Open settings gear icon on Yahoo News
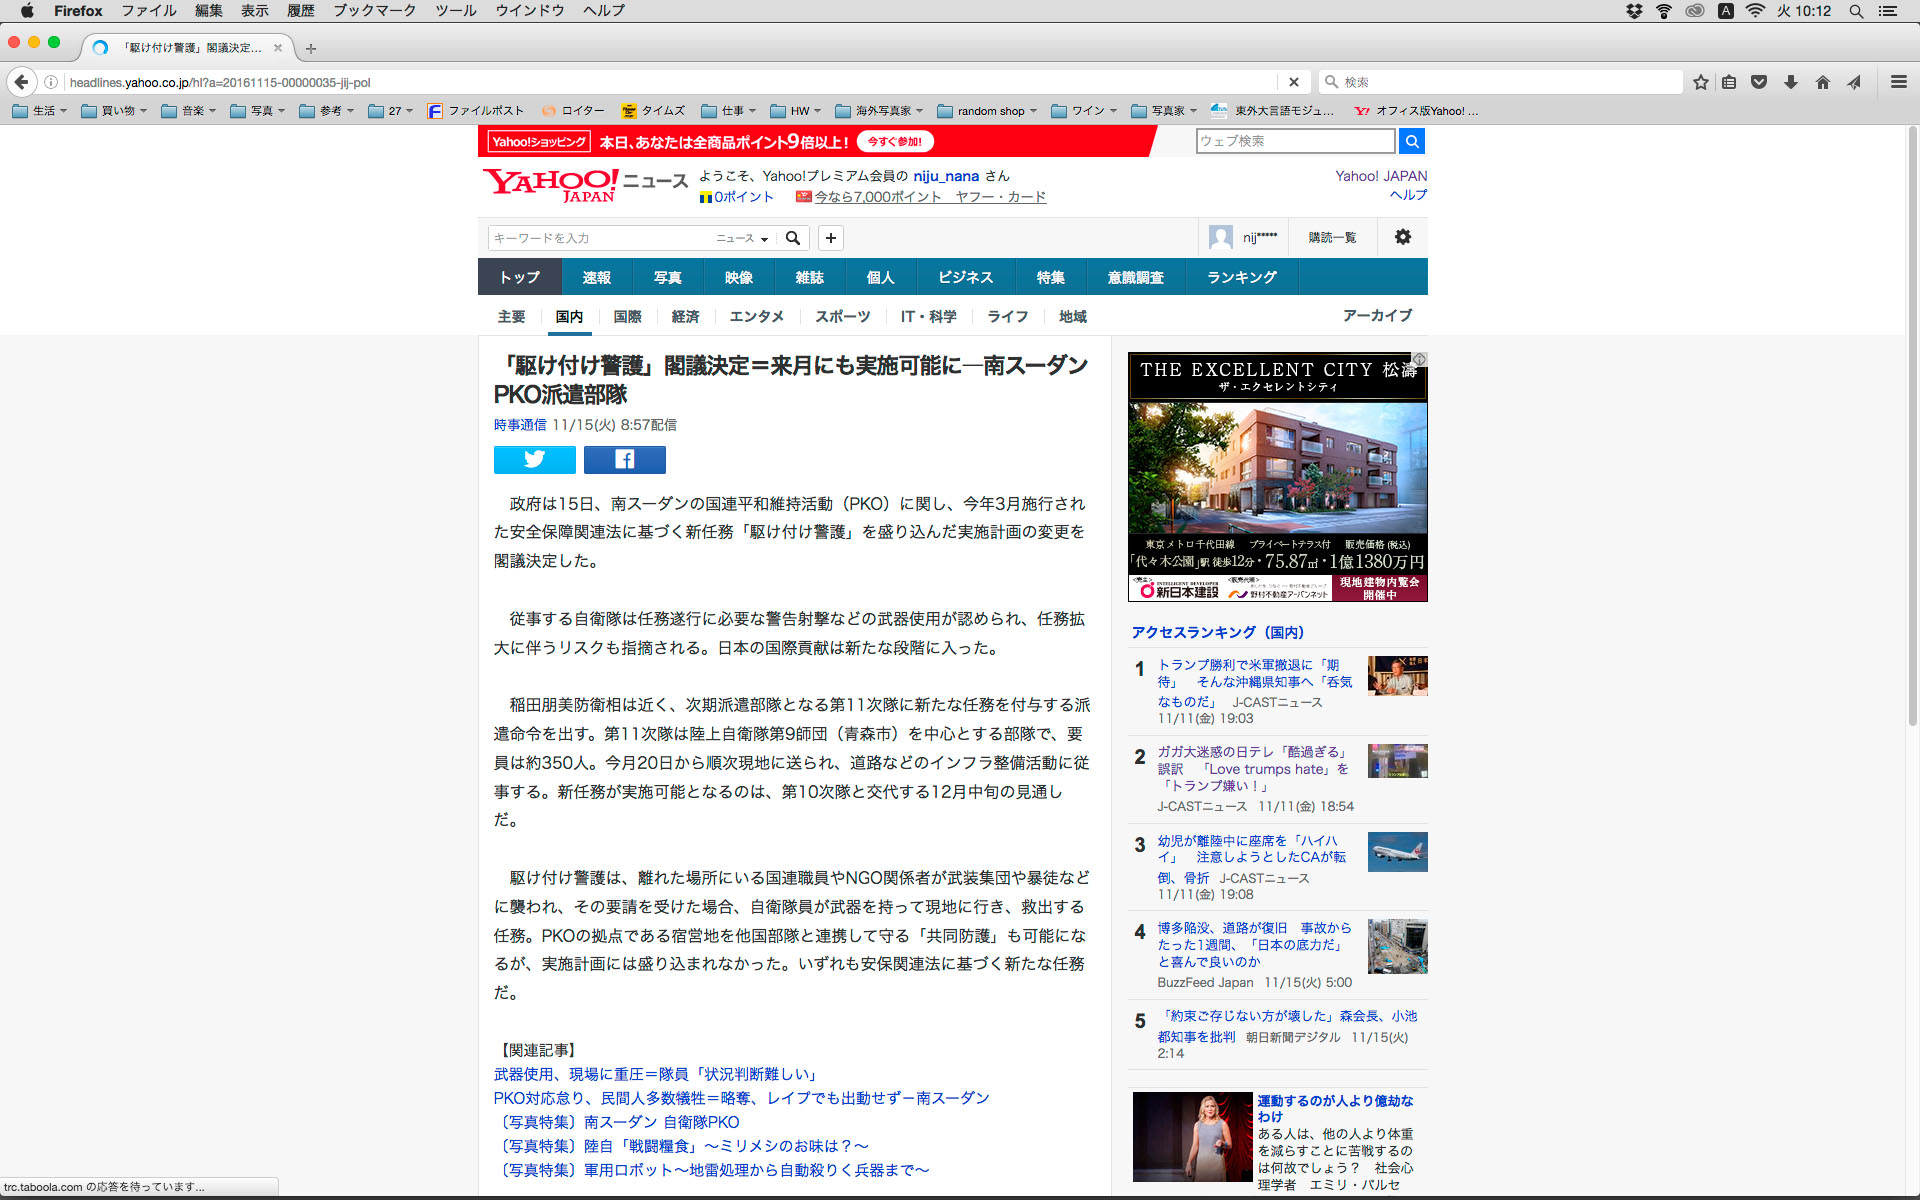 (1402, 237)
